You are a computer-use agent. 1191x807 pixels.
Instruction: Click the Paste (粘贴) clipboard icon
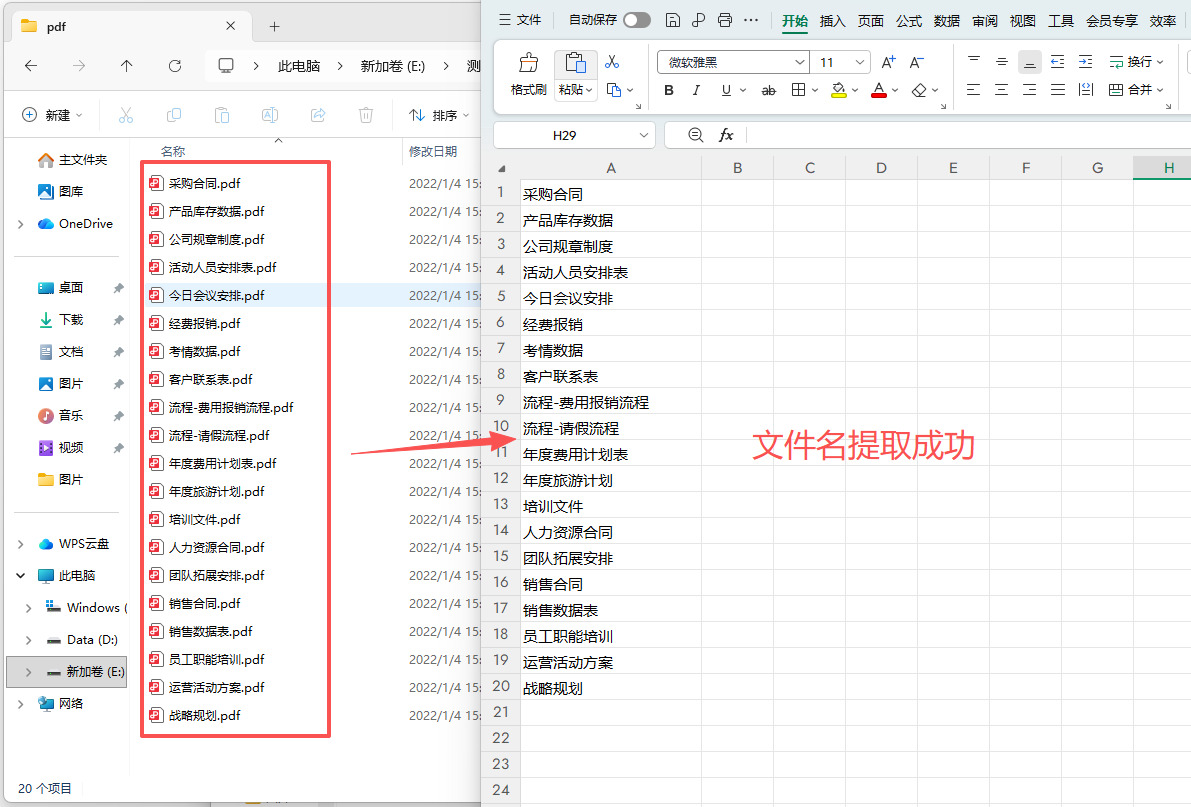[576, 63]
